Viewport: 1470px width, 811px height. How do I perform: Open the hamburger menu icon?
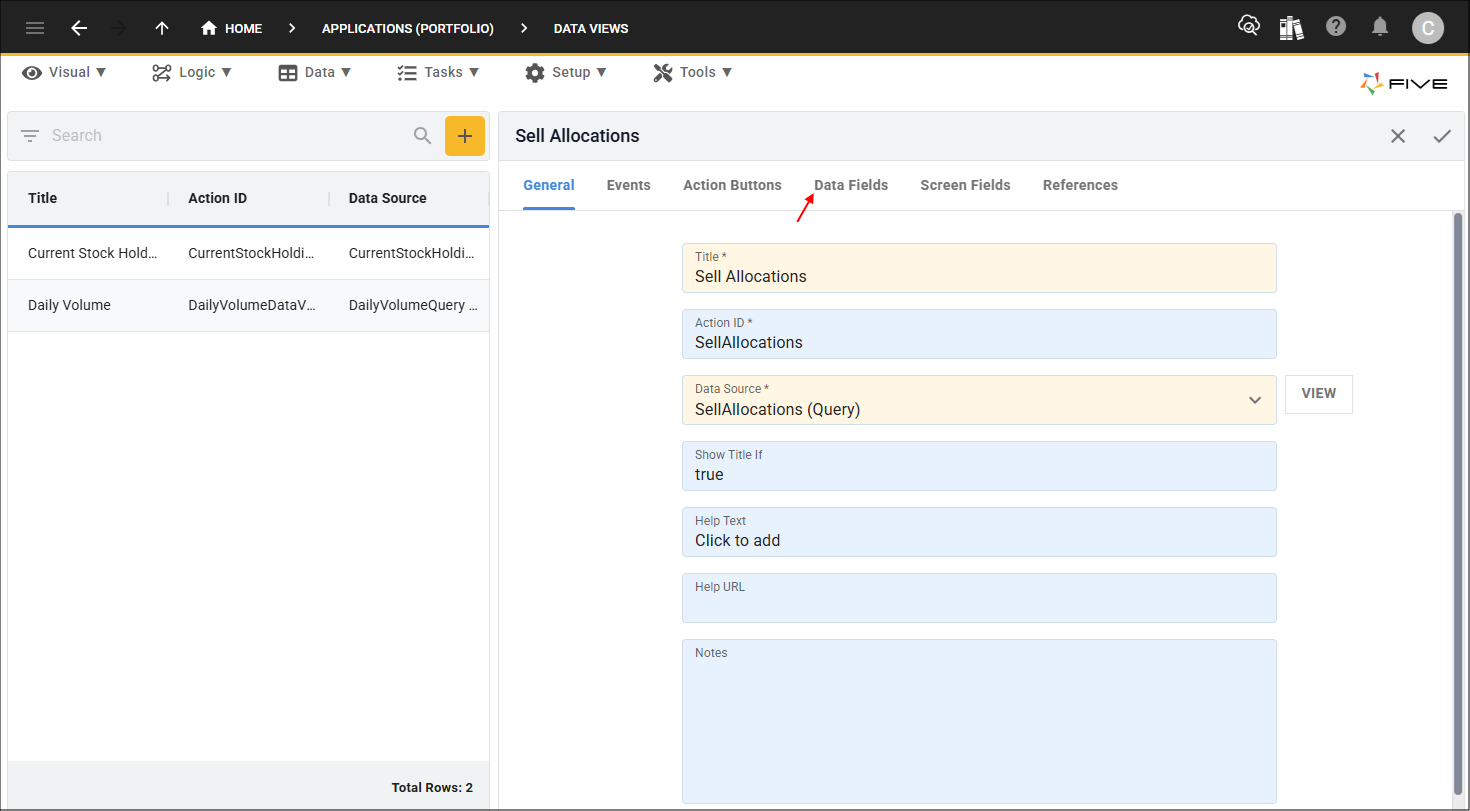click(x=35, y=28)
